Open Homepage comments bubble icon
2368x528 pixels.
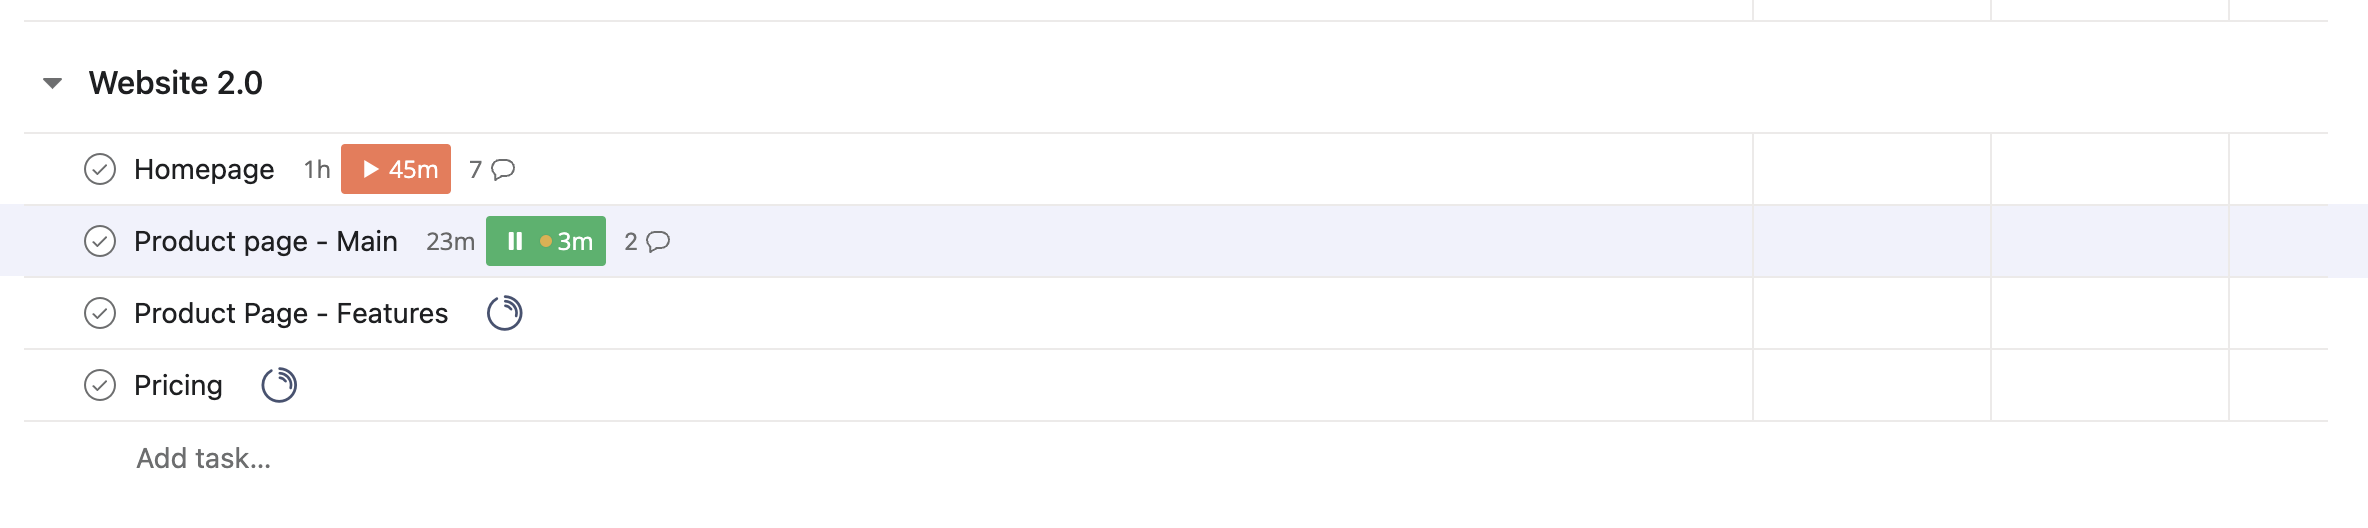(504, 169)
